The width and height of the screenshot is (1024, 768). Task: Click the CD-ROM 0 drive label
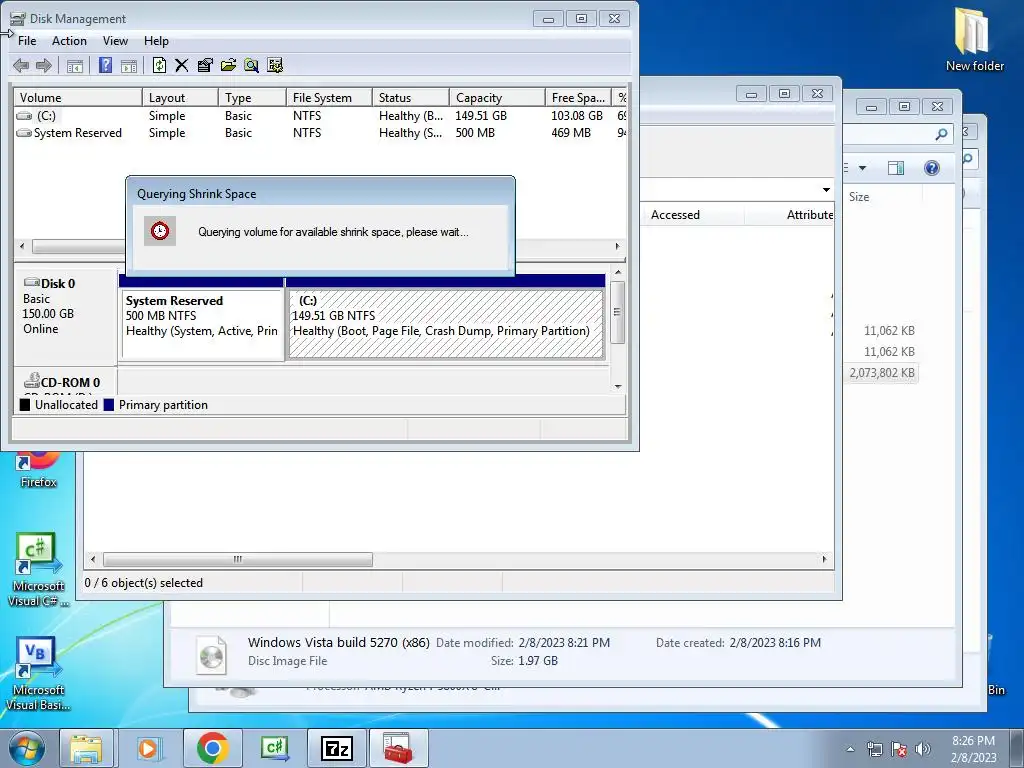click(62, 382)
